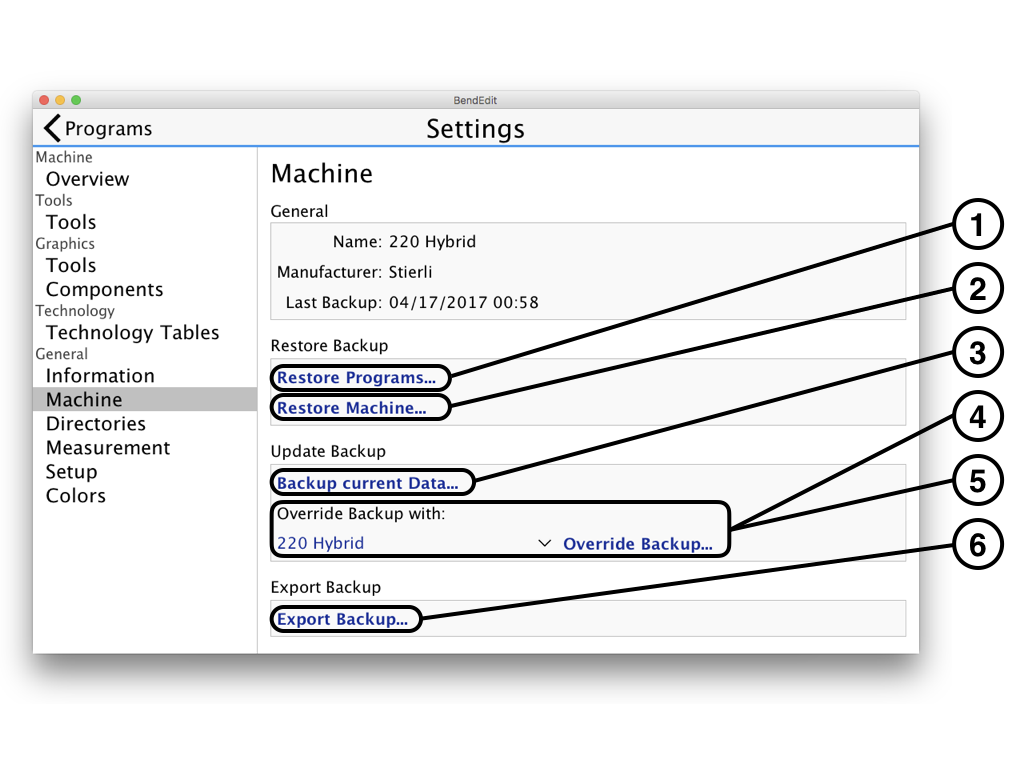Select Components in the sidebar
This screenshot has height=768, width=1024.
click(x=104, y=289)
